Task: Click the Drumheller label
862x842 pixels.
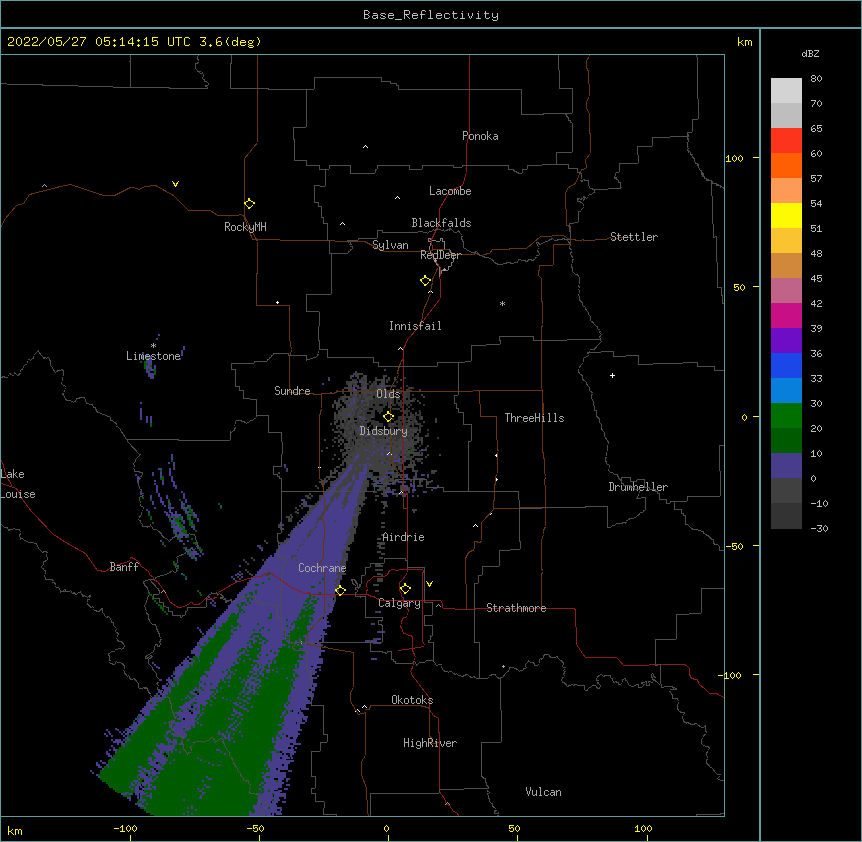Action: (x=638, y=487)
